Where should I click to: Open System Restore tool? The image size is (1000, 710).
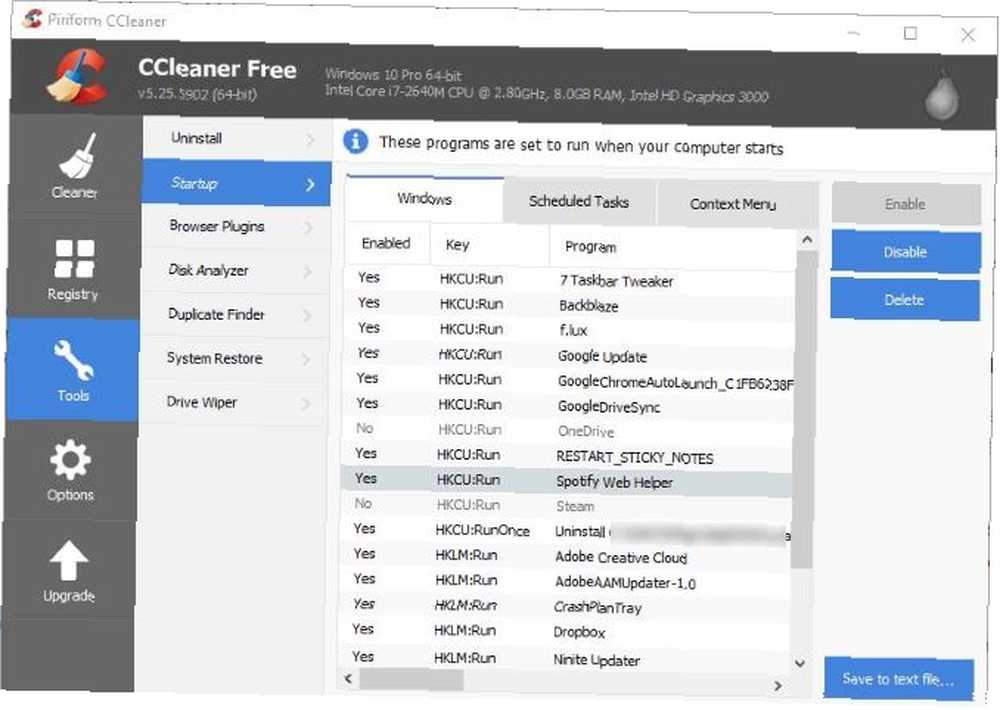coord(233,359)
